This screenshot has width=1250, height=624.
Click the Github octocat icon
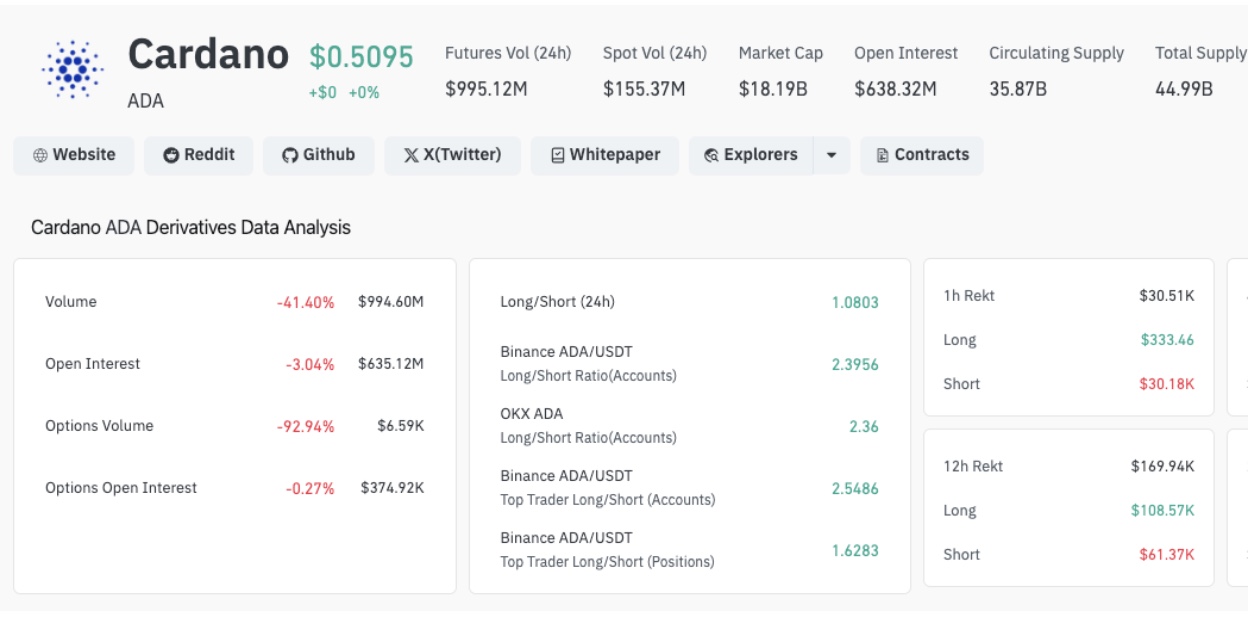point(290,155)
